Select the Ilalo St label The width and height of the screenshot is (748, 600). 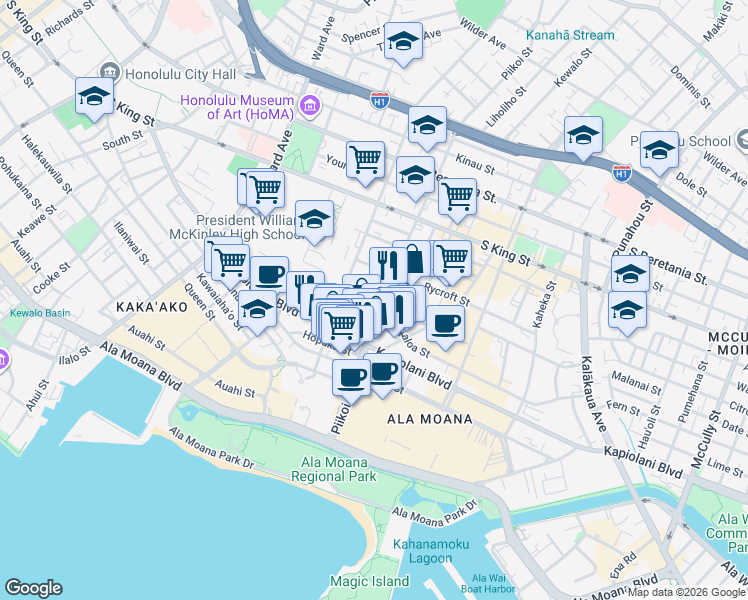point(74,356)
